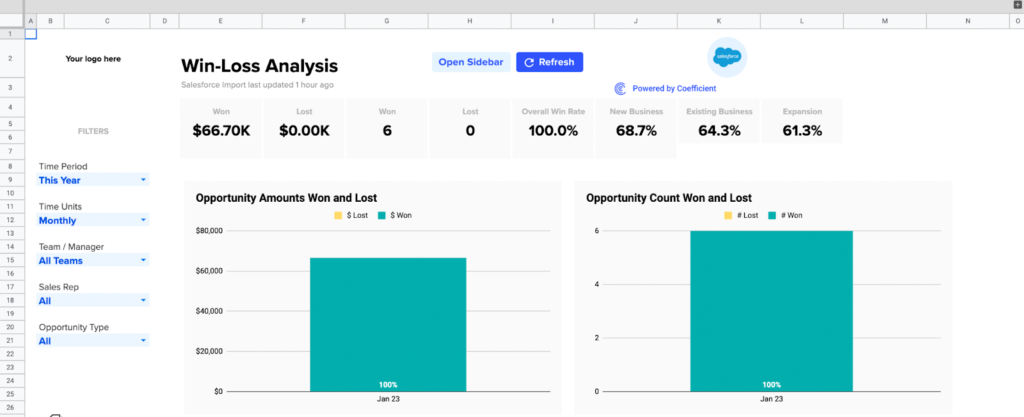Click the yellow $ Lost legend marker
This screenshot has height=417, width=1024.
click(x=339, y=215)
